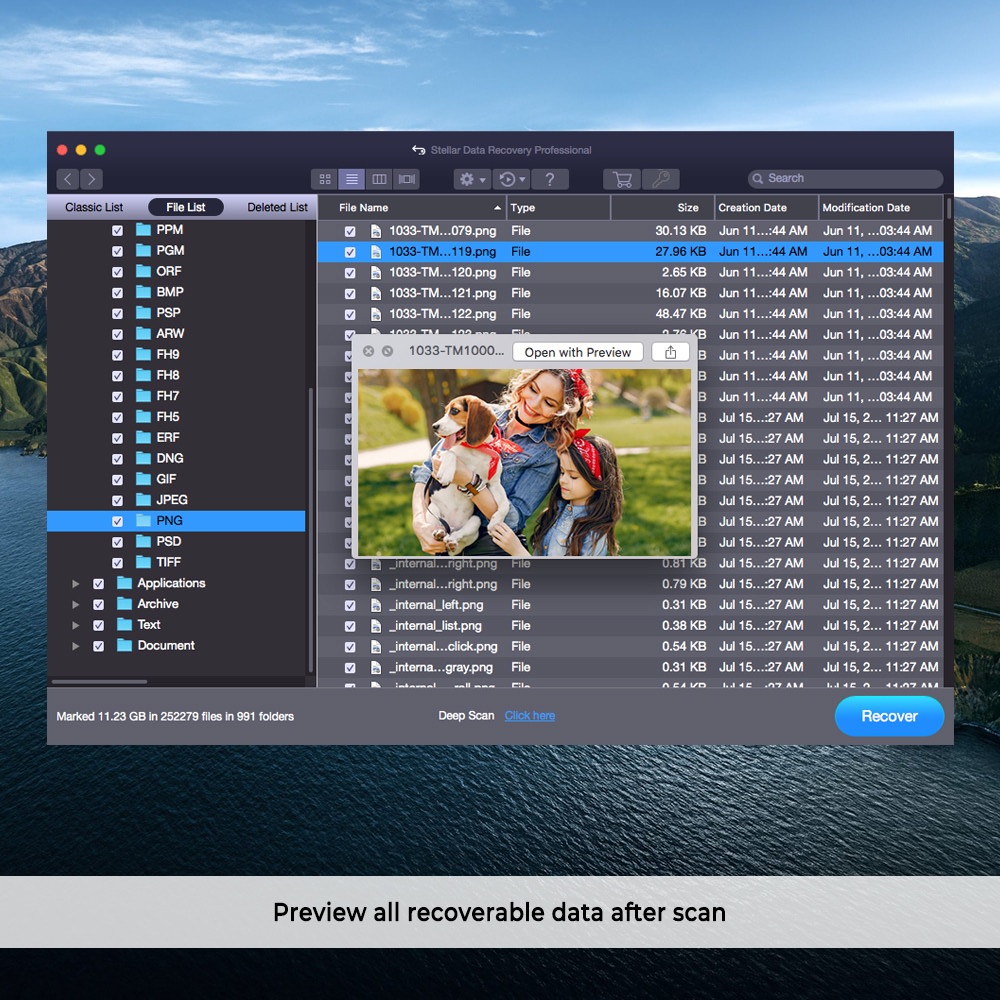Switch to the Deleted List tab
The width and height of the screenshot is (1000, 1000).
pyautogui.click(x=277, y=207)
